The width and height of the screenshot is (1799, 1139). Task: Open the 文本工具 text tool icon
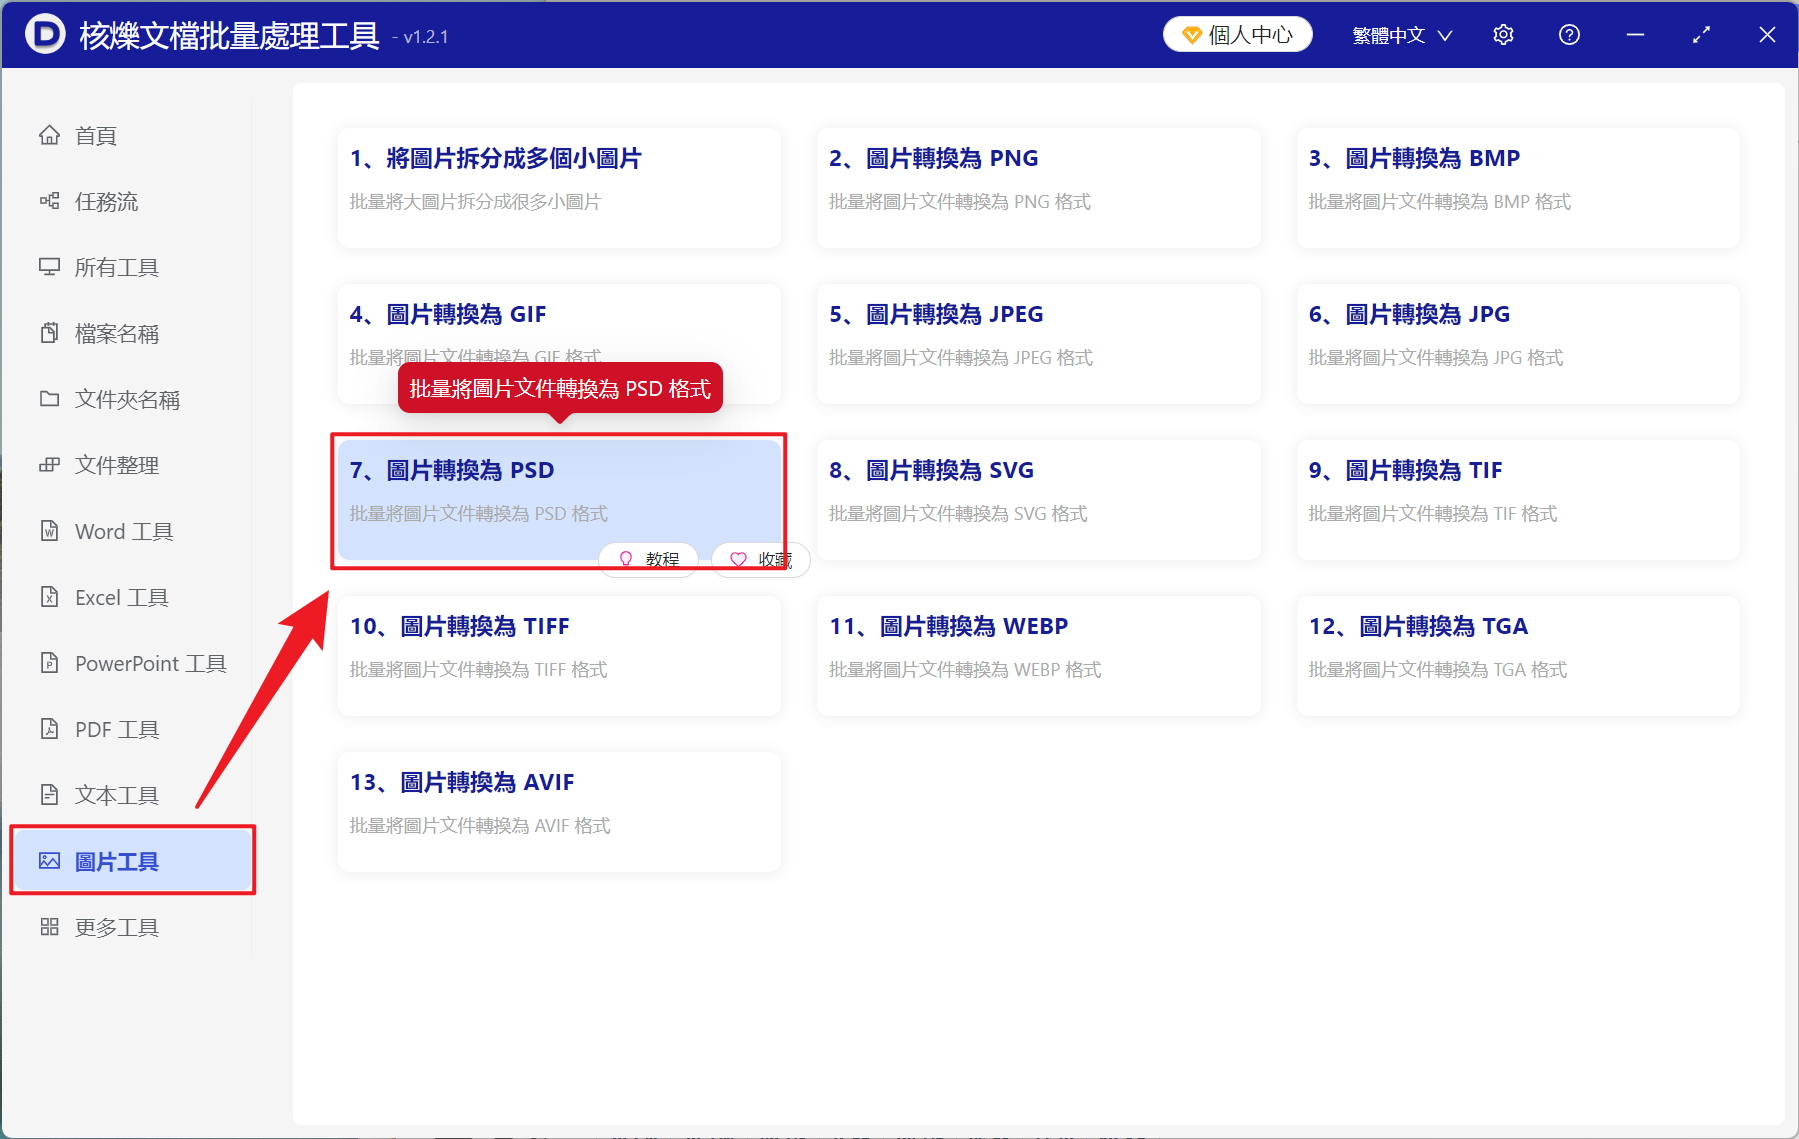[x=50, y=794]
